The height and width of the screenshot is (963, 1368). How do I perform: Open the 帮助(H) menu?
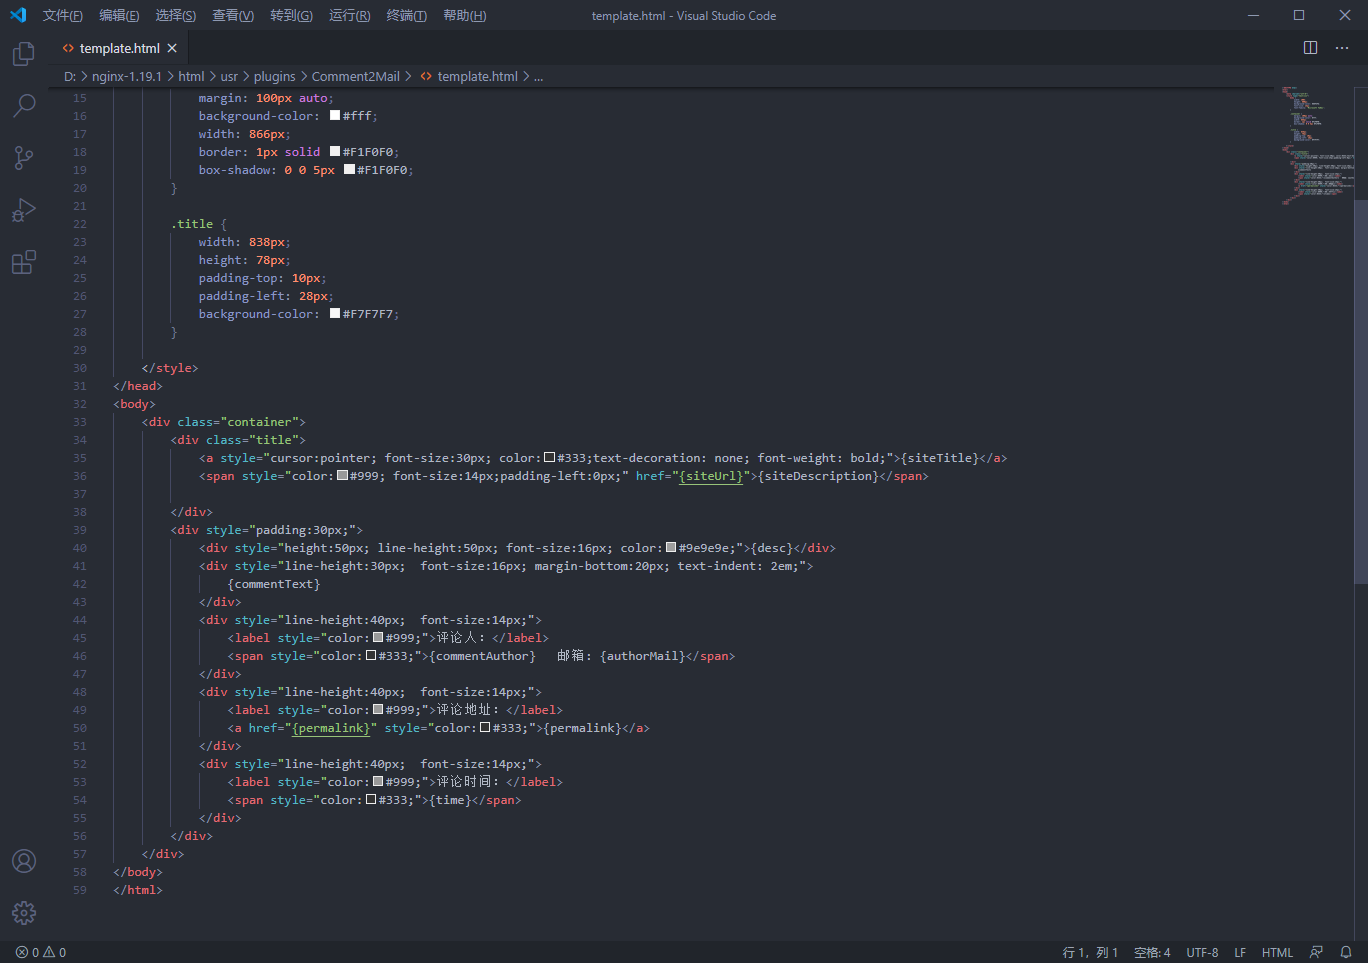coord(464,15)
